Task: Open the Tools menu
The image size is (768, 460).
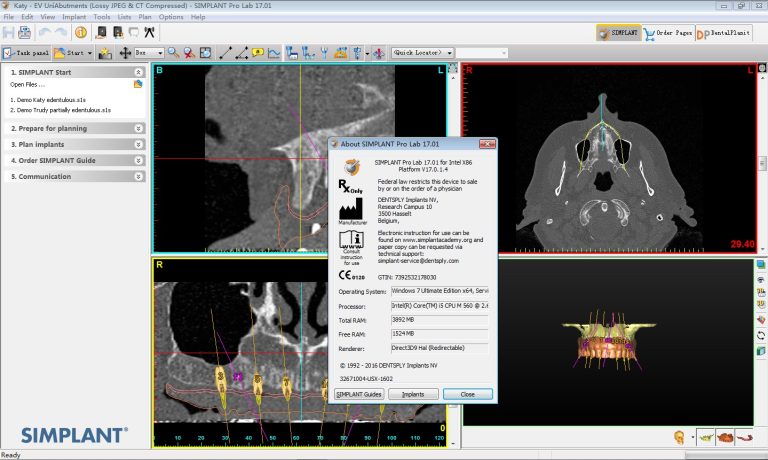Action: [102, 17]
